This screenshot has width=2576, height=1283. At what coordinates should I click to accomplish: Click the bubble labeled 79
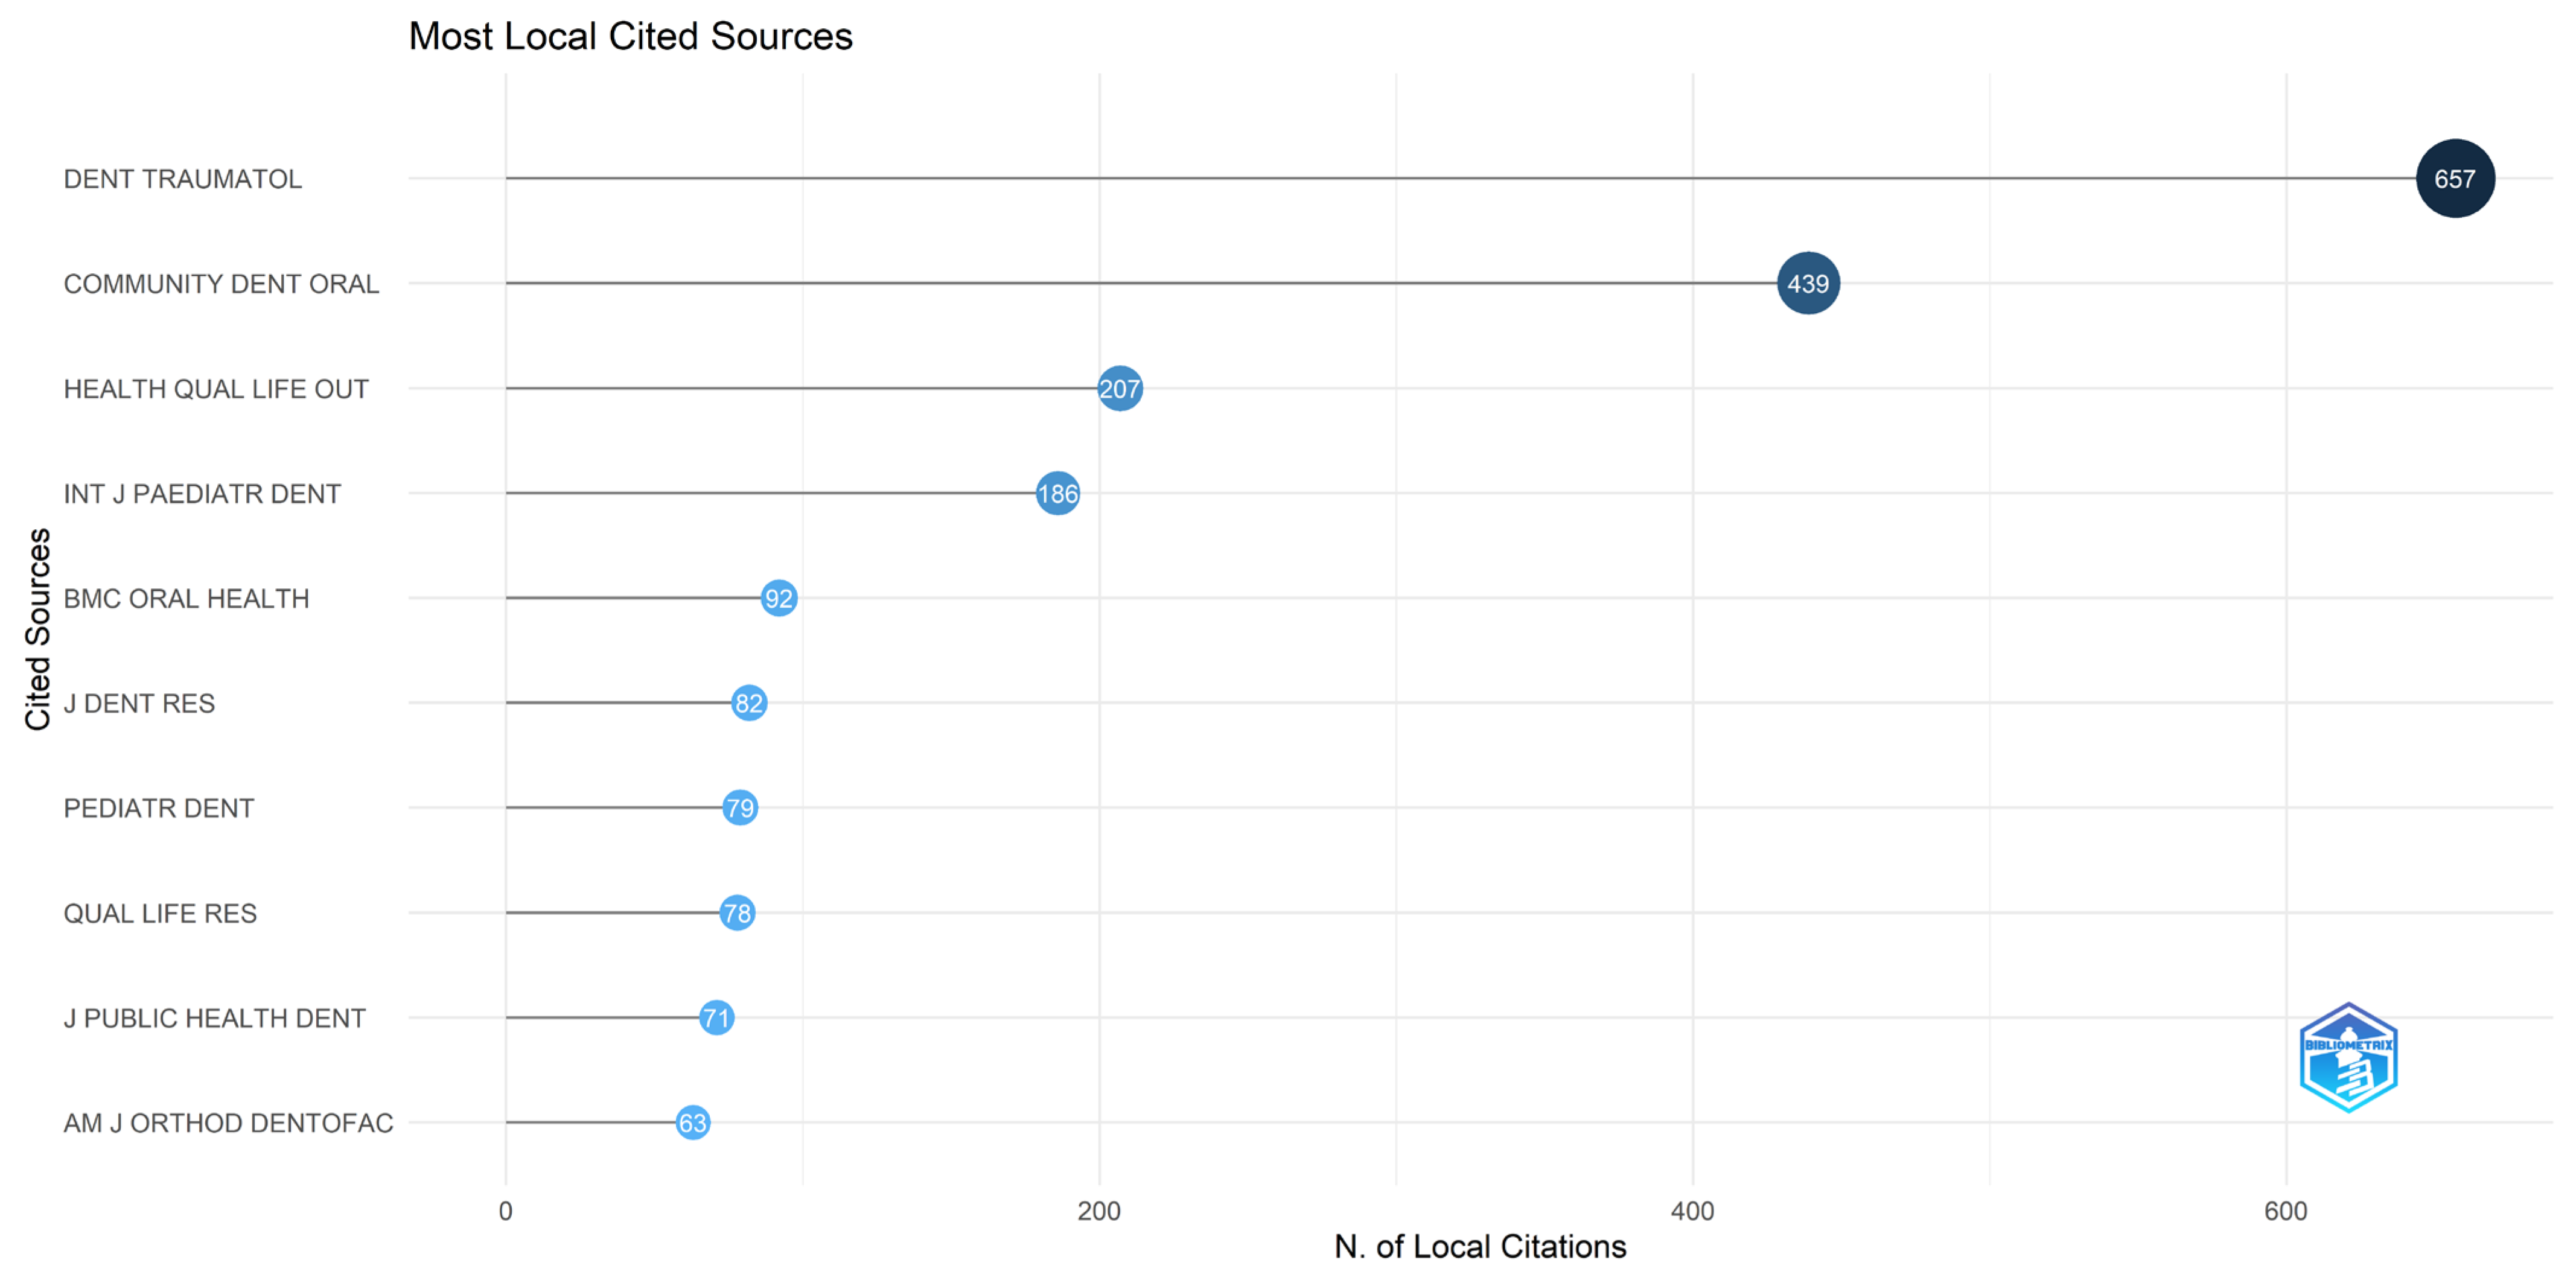[739, 808]
